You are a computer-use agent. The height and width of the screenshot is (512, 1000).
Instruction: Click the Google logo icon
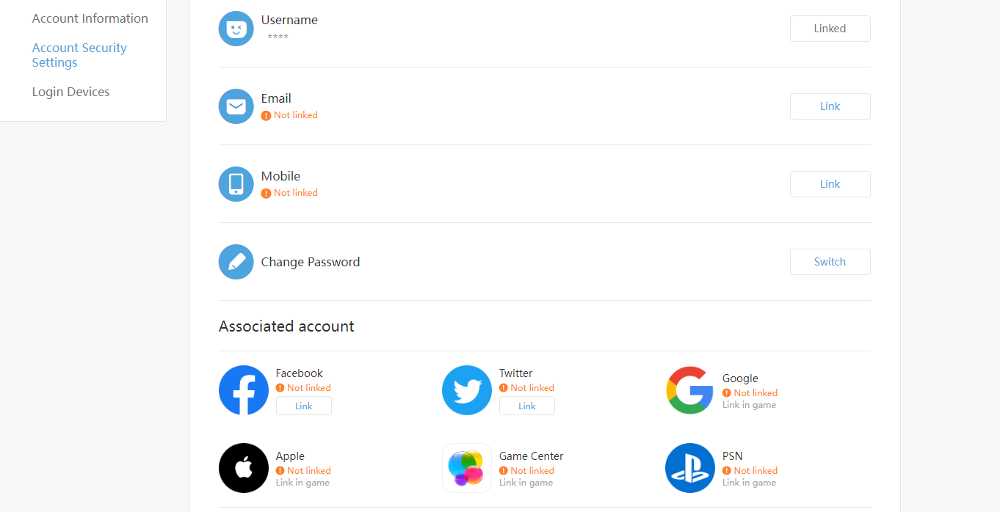pyautogui.click(x=690, y=390)
